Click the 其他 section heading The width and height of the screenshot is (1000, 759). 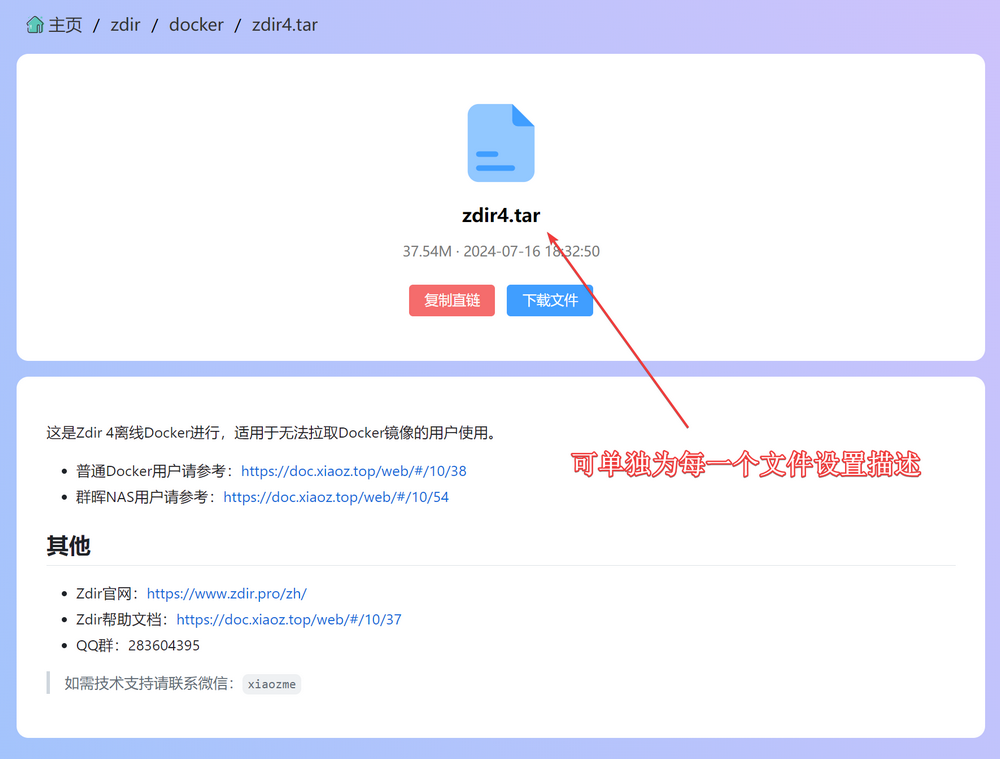click(68, 546)
